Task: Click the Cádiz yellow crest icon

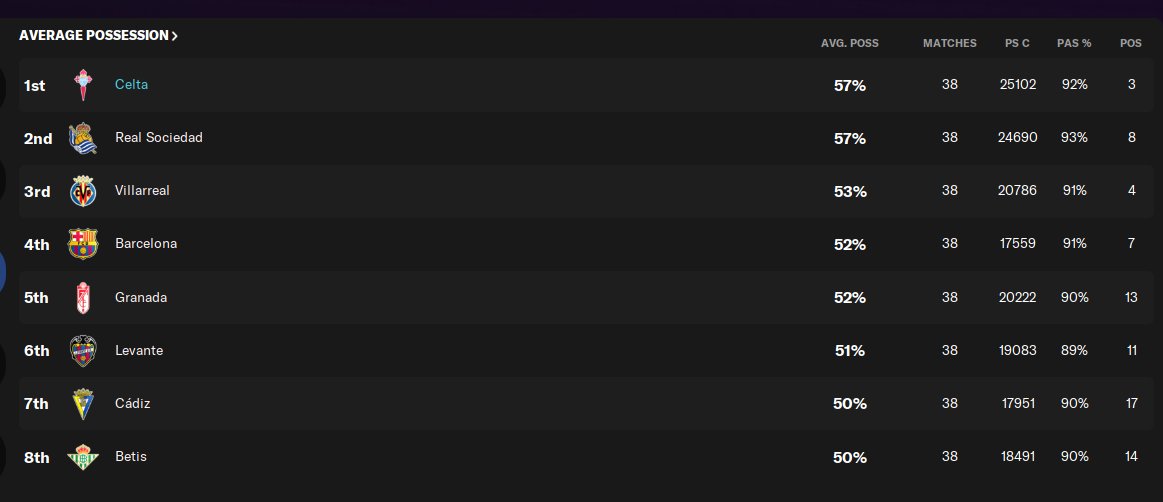Action: coord(83,404)
